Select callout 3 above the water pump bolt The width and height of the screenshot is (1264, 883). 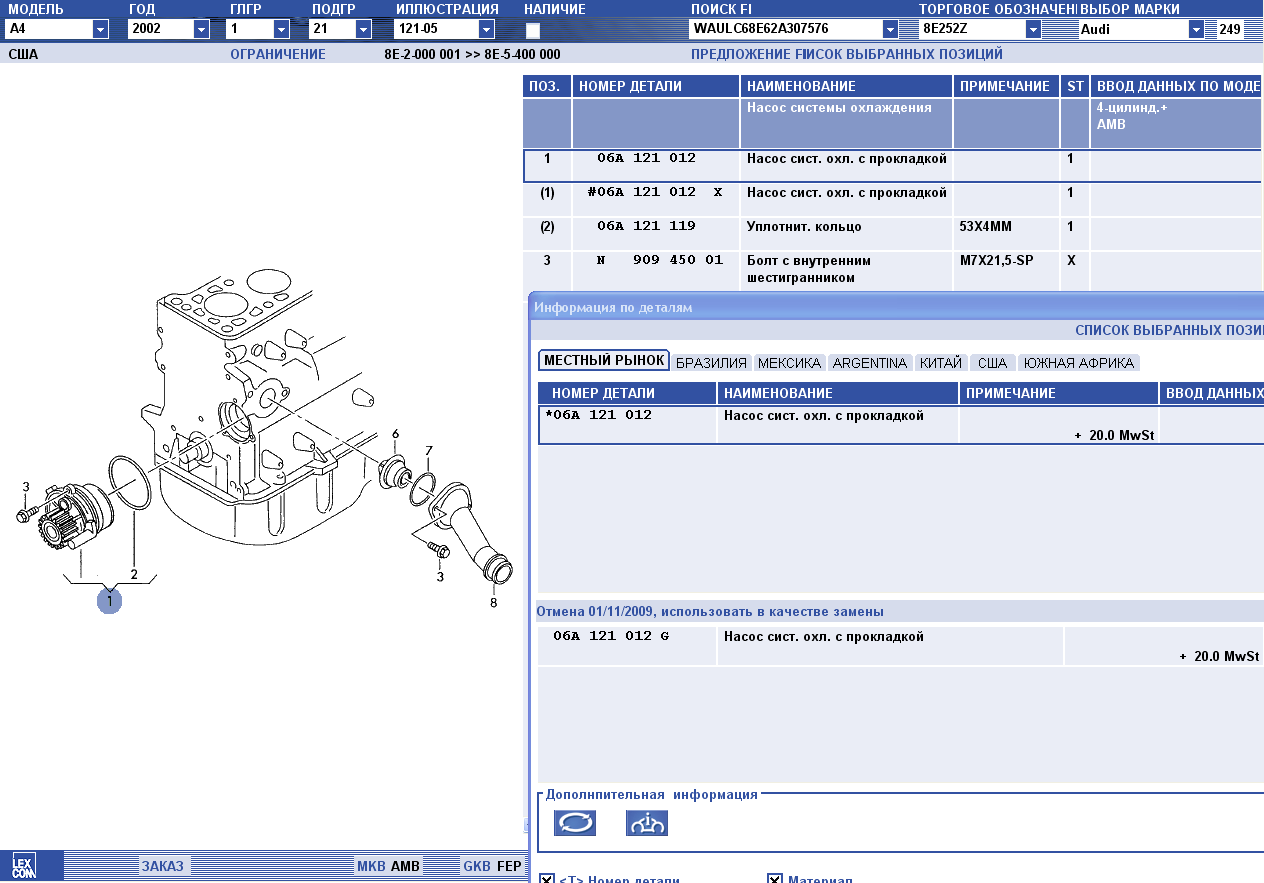click(x=27, y=487)
